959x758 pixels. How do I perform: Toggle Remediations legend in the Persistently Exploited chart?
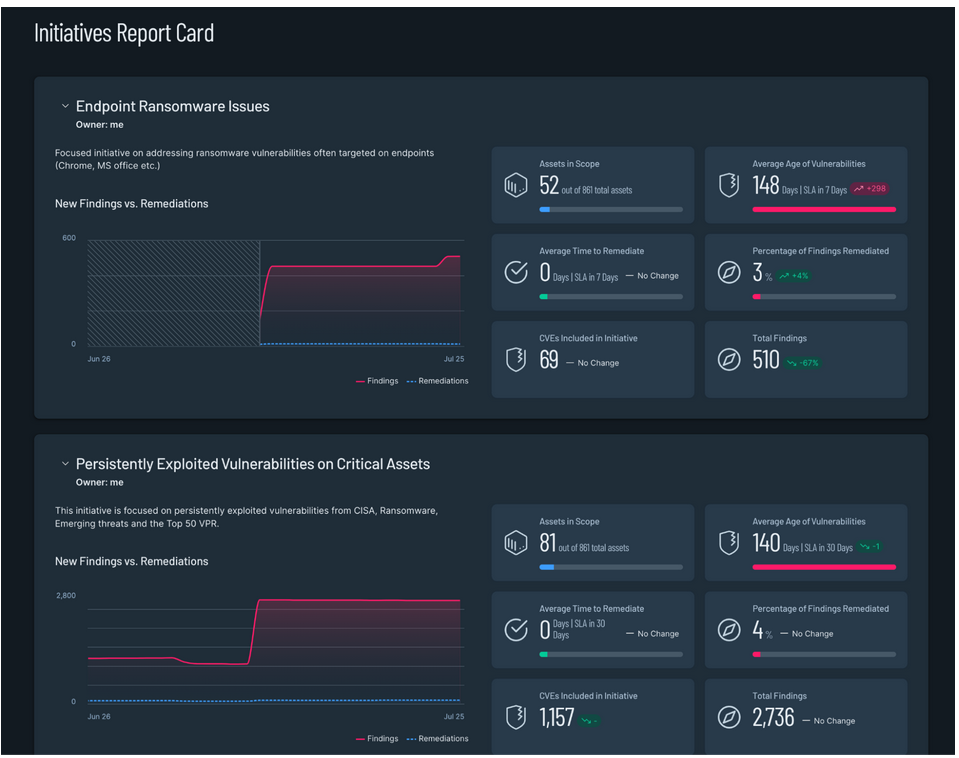click(x=437, y=739)
